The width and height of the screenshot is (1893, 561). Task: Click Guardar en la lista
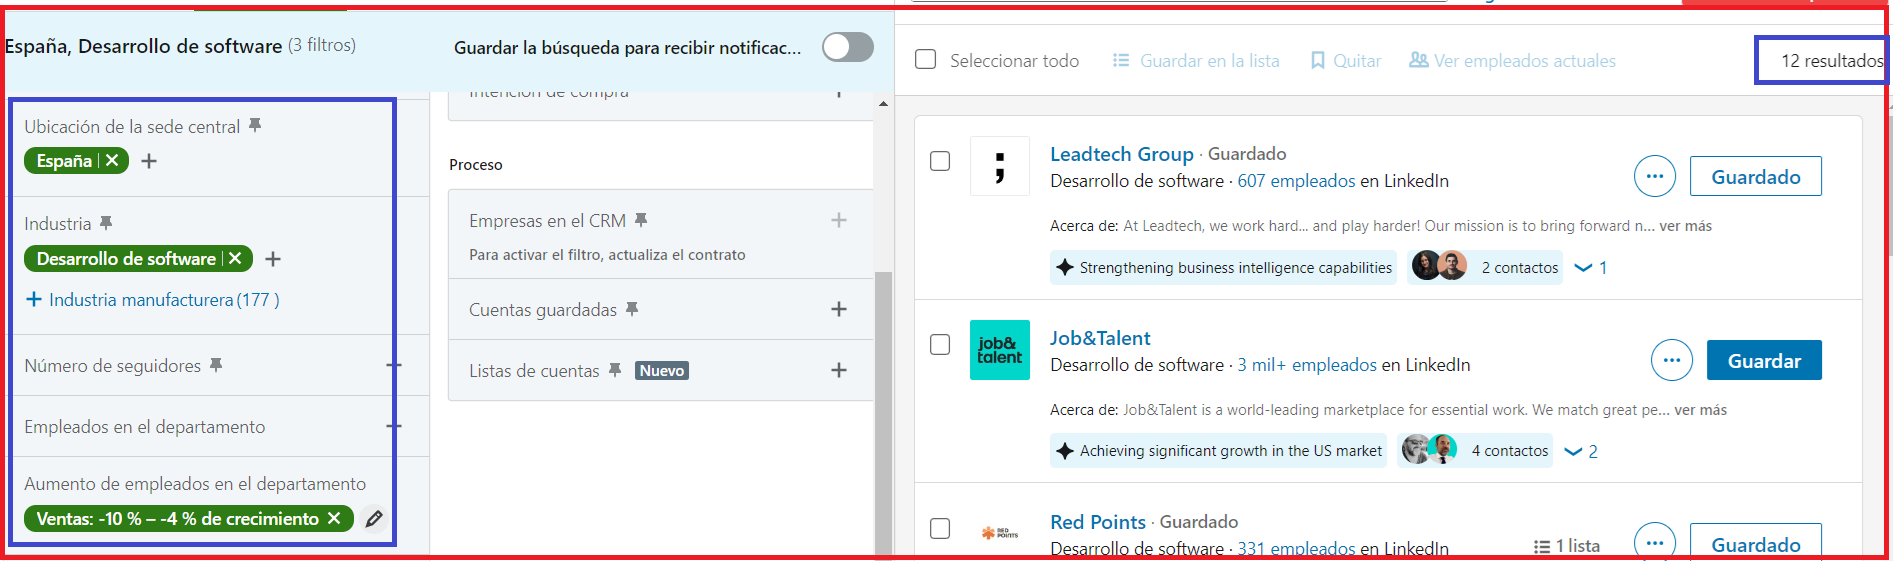point(1196,61)
